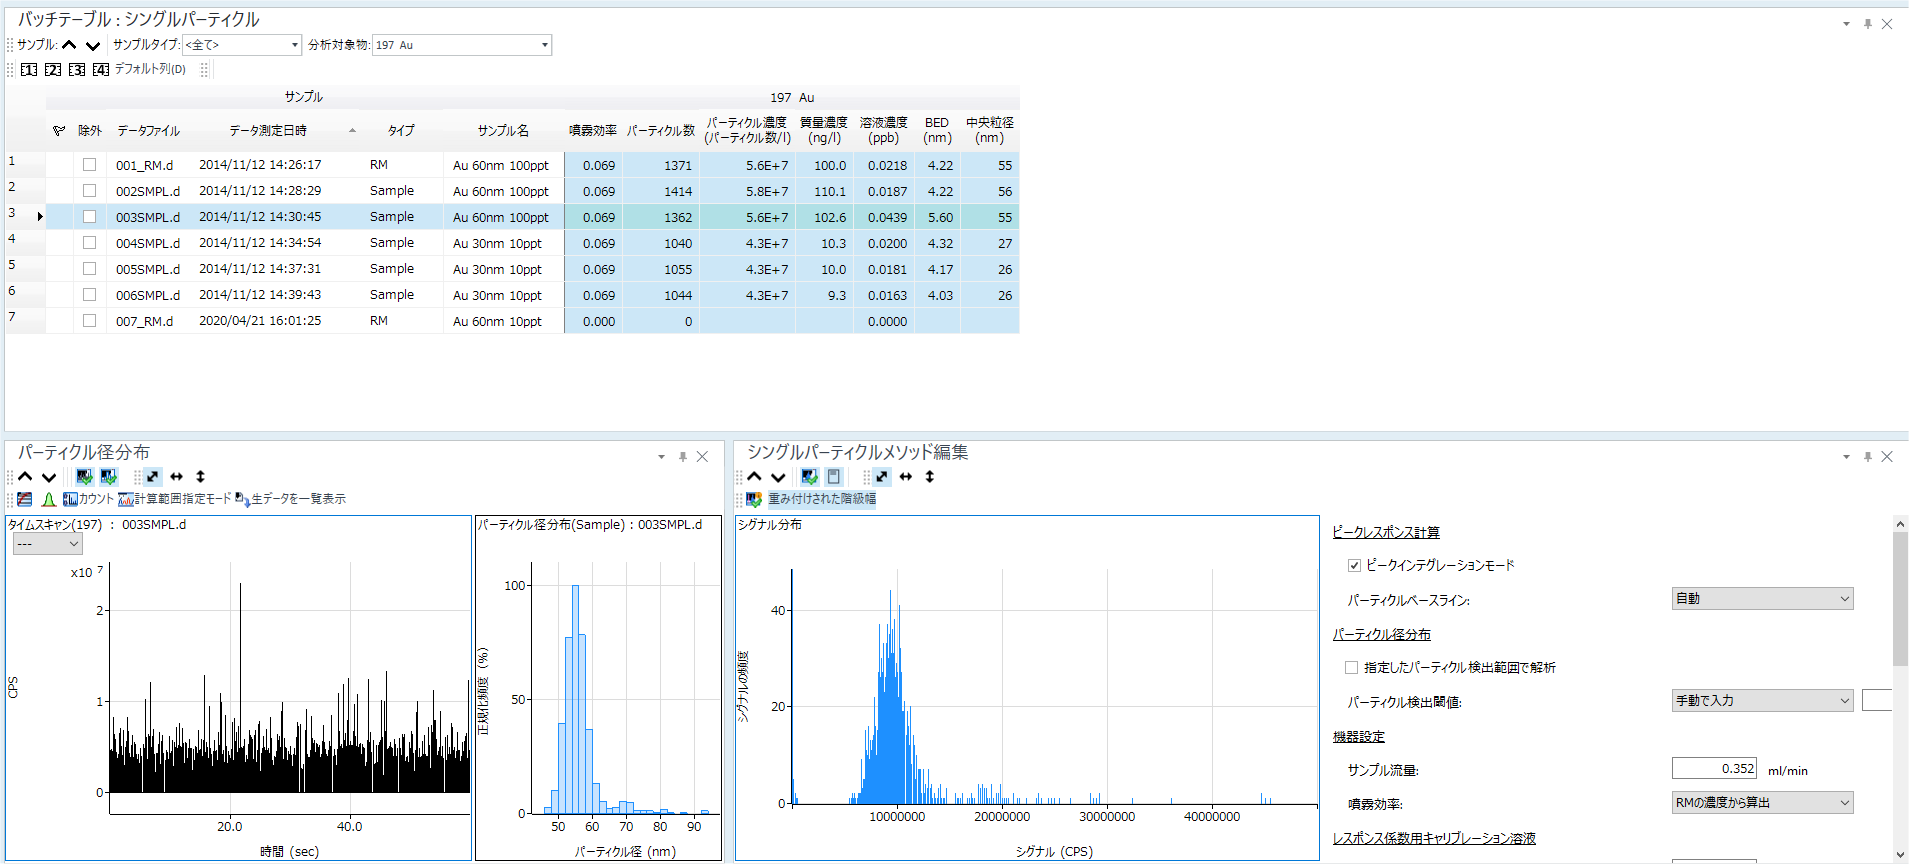Click 噴霧効率 column header
Viewport: 1909px width, 864px height.
click(593, 131)
